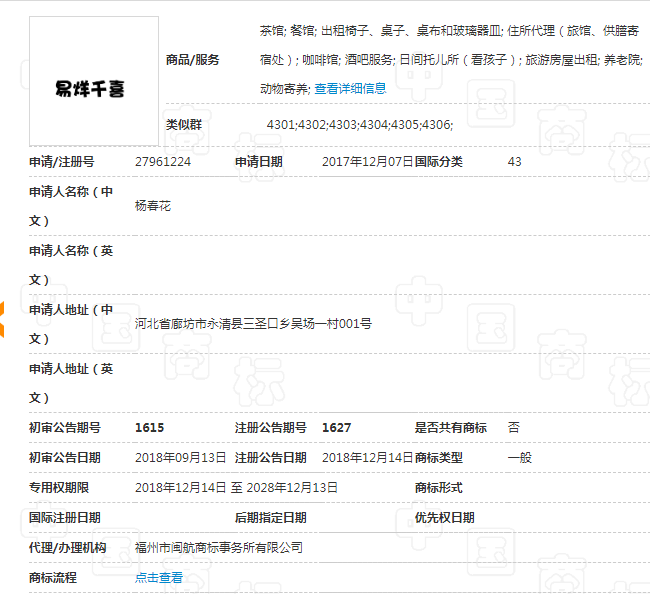
Task: Select the registration number 27961224
Action: pos(163,162)
